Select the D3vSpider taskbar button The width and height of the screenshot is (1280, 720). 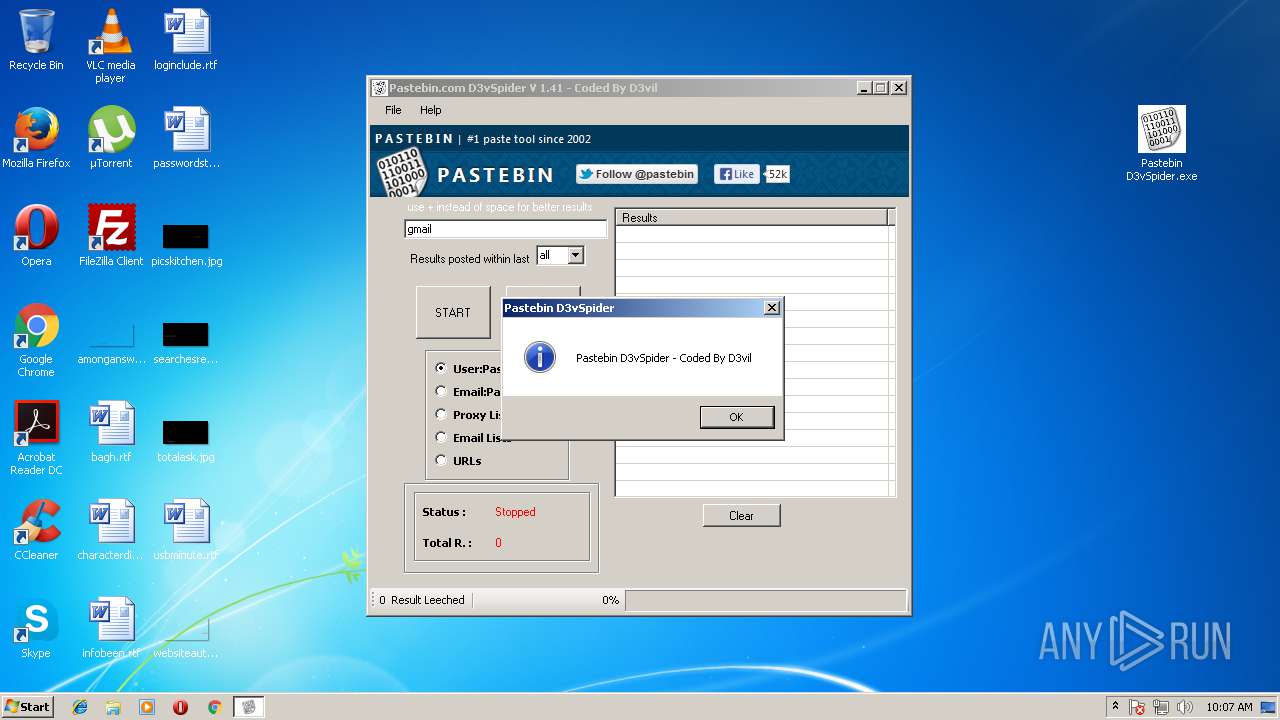pos(249,707)
